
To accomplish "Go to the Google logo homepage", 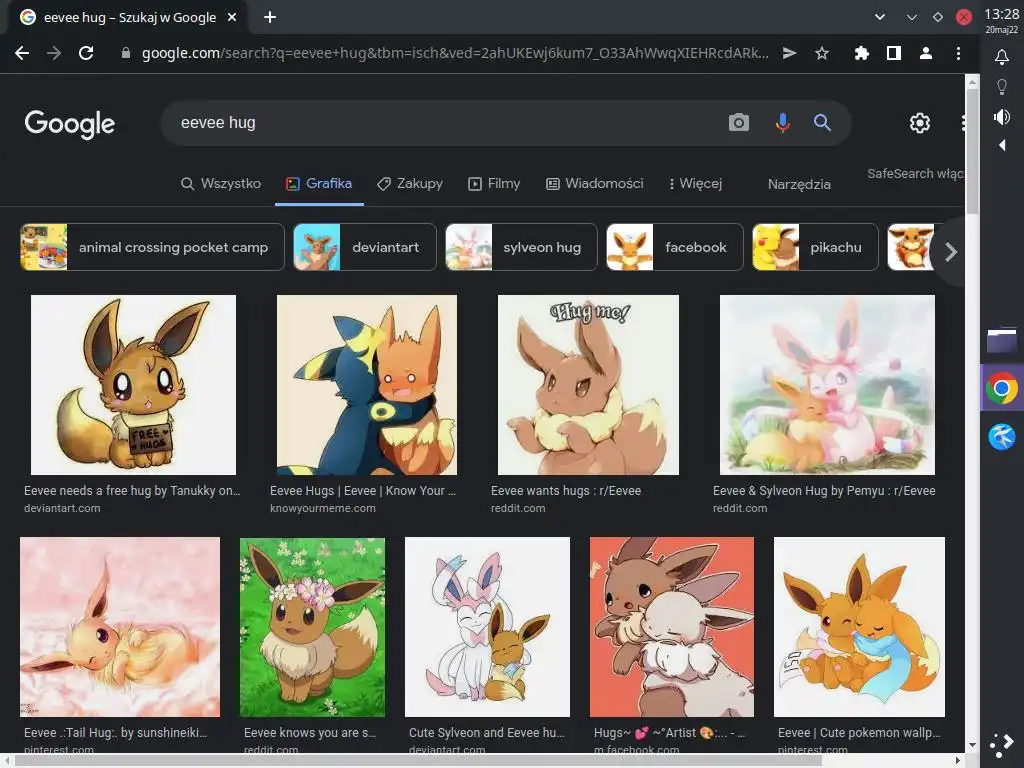I will pos(70,123).
